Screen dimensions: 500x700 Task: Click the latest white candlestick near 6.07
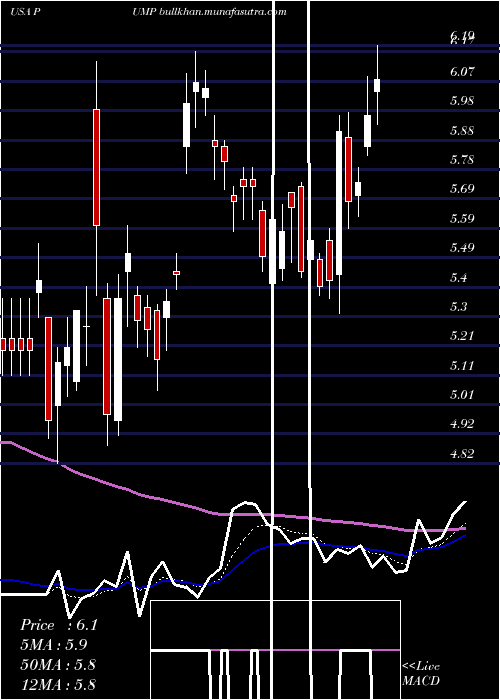377,85
